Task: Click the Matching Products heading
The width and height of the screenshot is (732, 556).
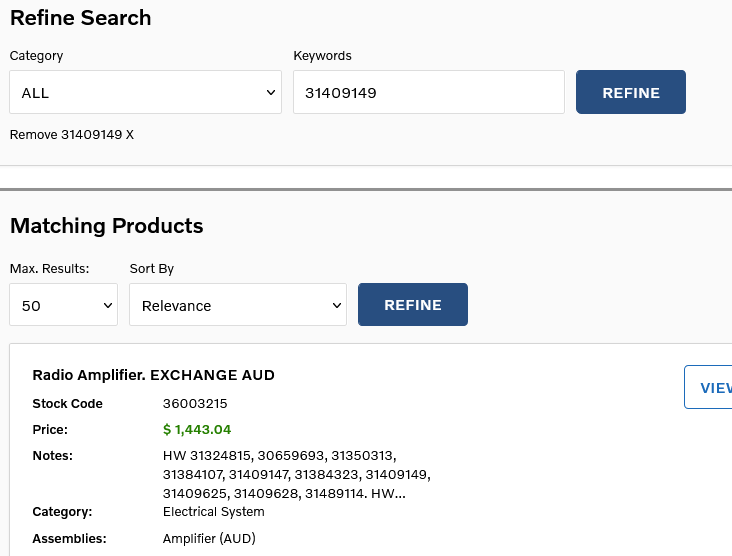Action: (106, 226)
